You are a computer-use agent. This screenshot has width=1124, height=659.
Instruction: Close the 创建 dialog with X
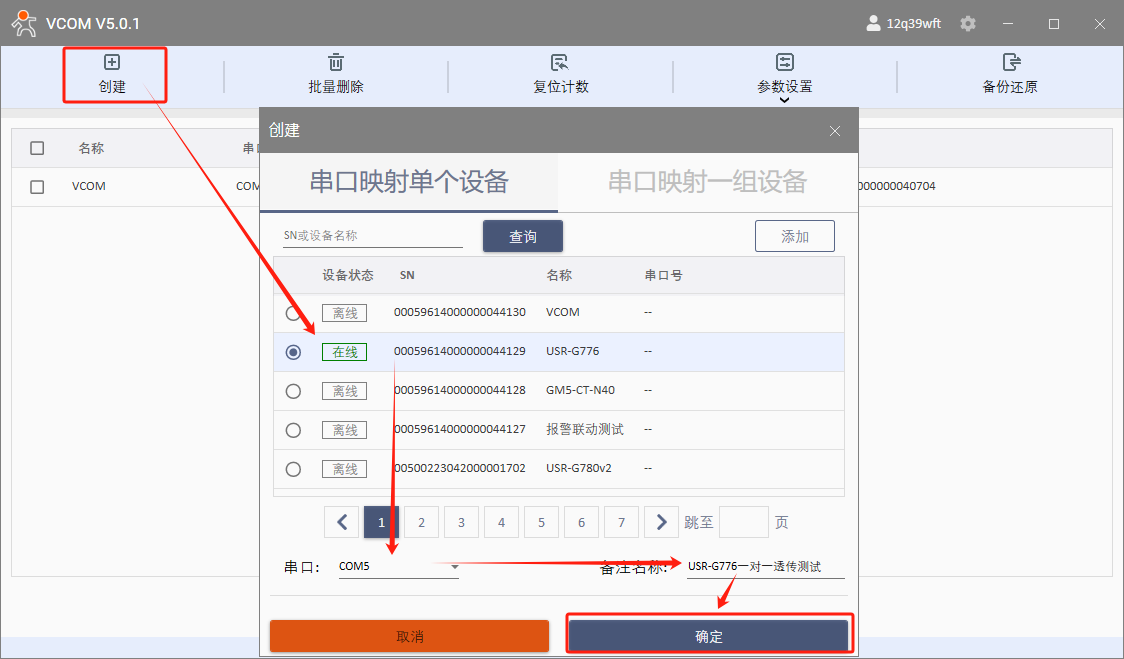click(835, 131)
